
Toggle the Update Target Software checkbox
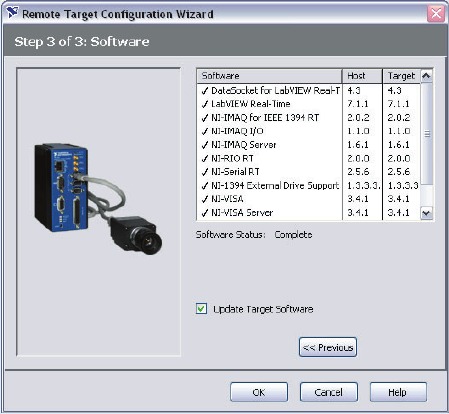click(201, 309)
